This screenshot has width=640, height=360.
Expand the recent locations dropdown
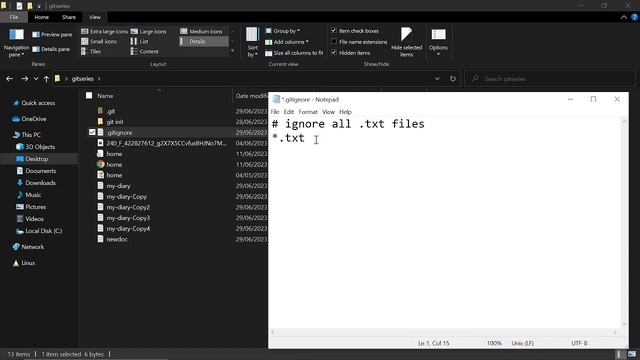[36, 79]
